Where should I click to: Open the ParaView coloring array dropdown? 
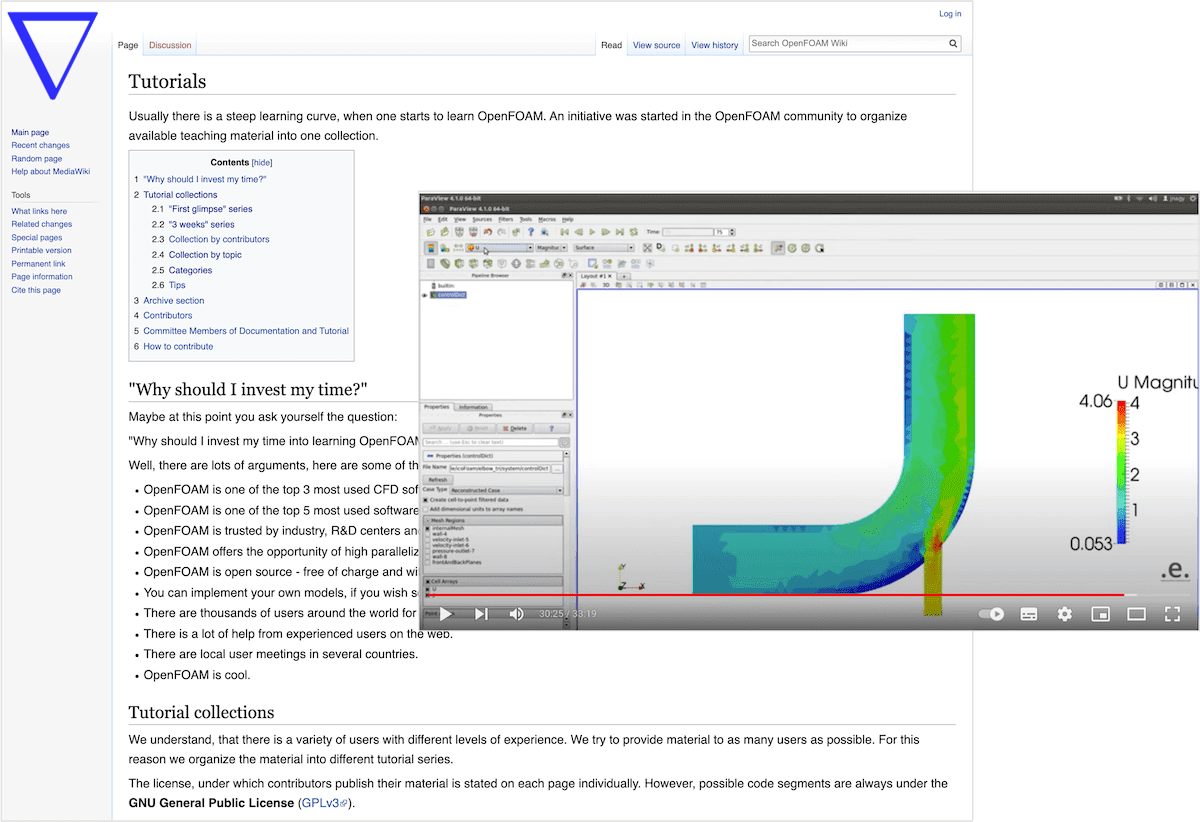[x=499, y=248]
